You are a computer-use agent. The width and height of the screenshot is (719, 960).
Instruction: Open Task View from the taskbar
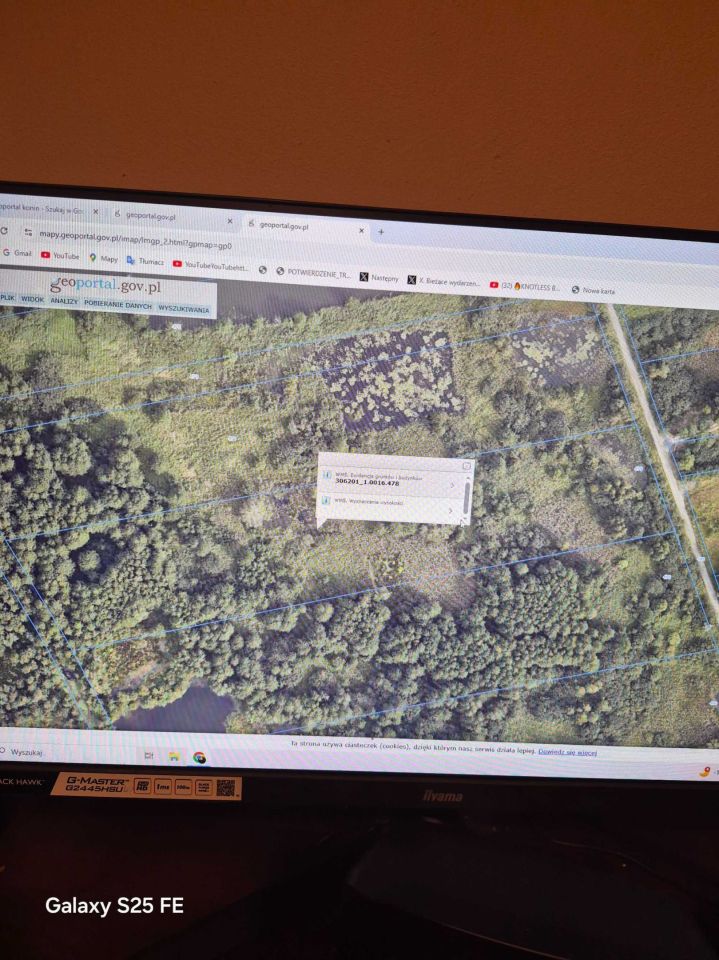149,756
